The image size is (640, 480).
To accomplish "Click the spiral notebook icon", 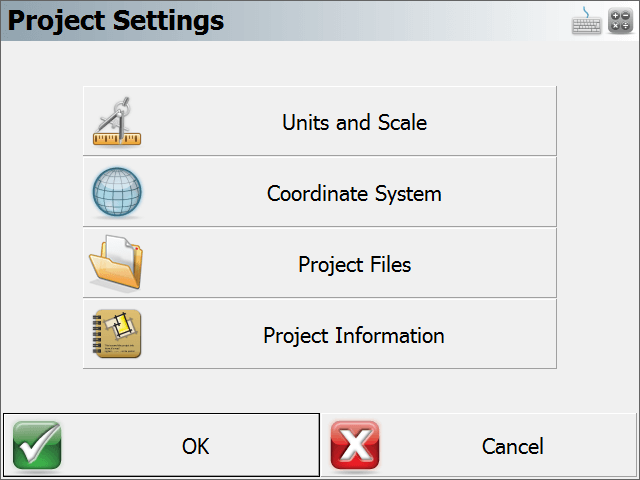I will (x=117, y=333).
